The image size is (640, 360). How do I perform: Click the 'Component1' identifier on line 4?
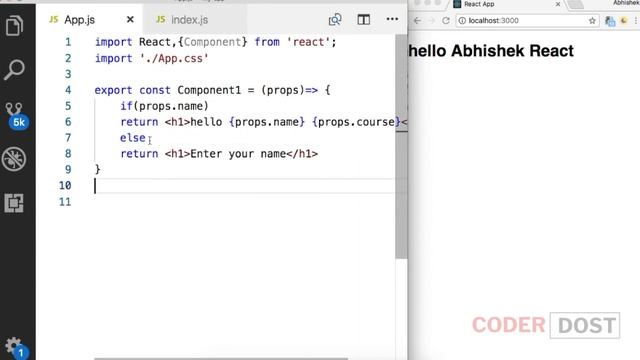pos(209,90)
